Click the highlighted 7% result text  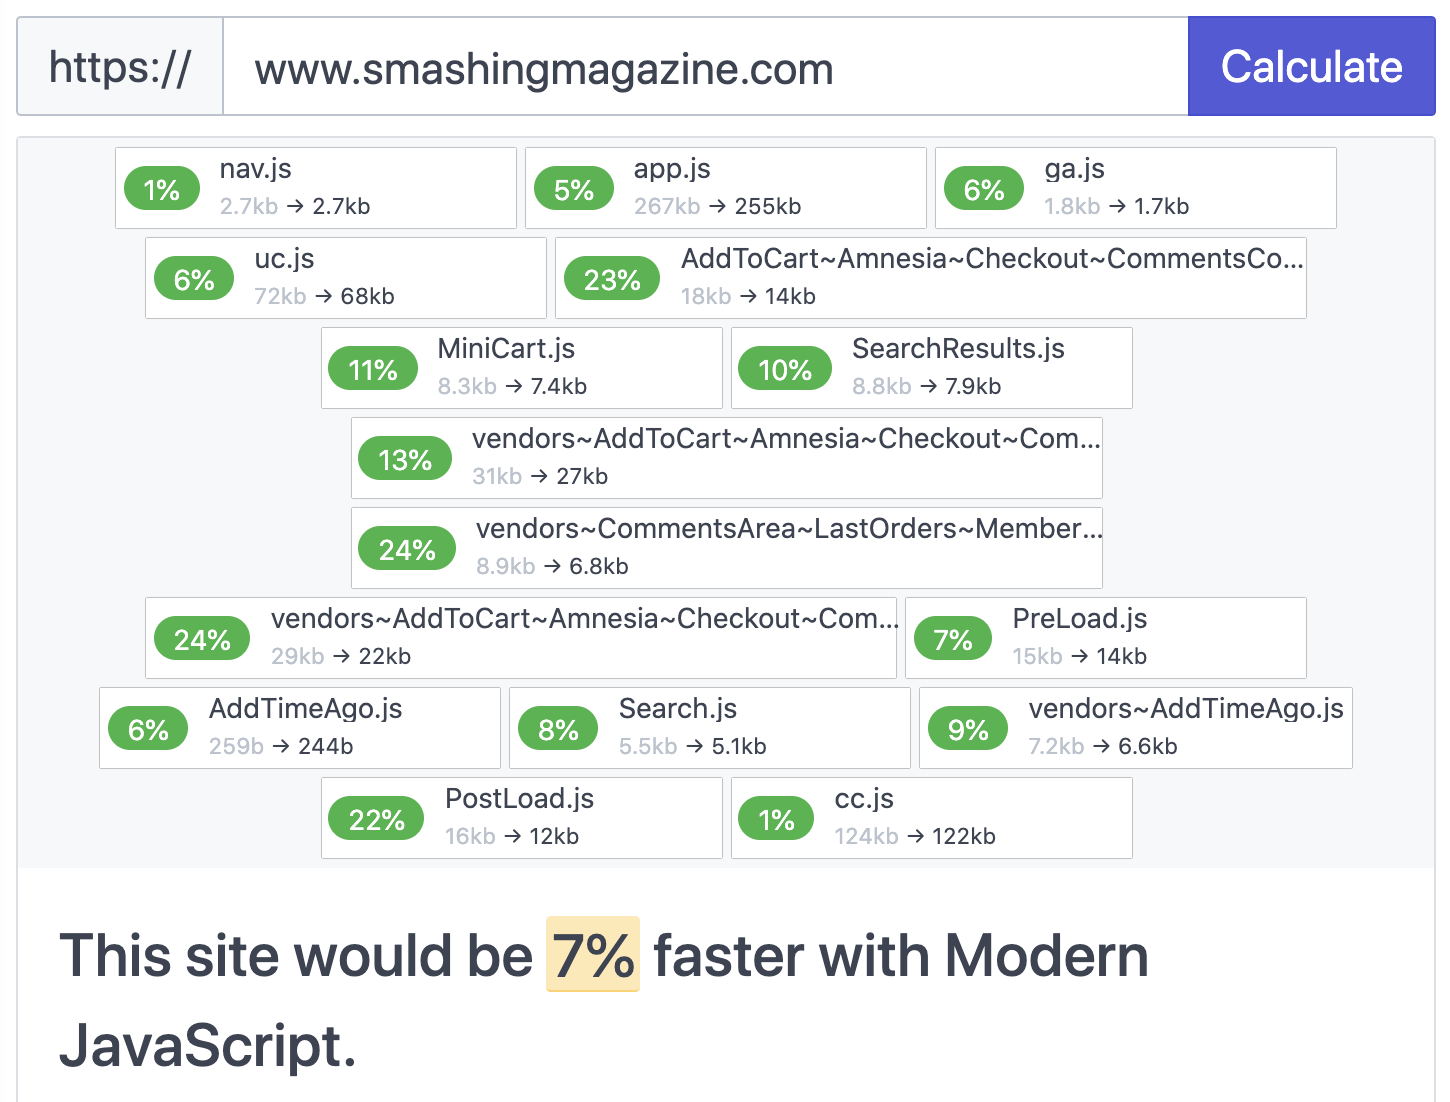(593, 954)
